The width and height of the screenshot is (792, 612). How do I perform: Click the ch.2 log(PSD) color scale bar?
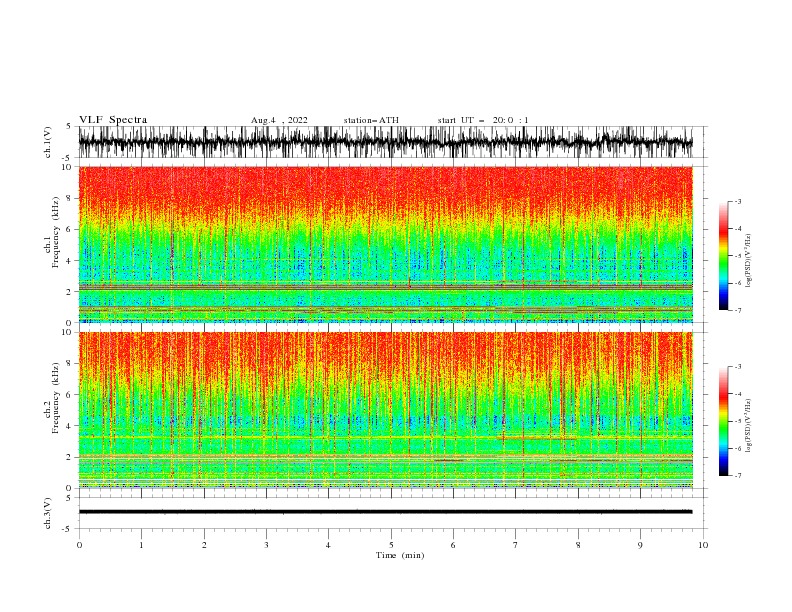click(723, 421)
